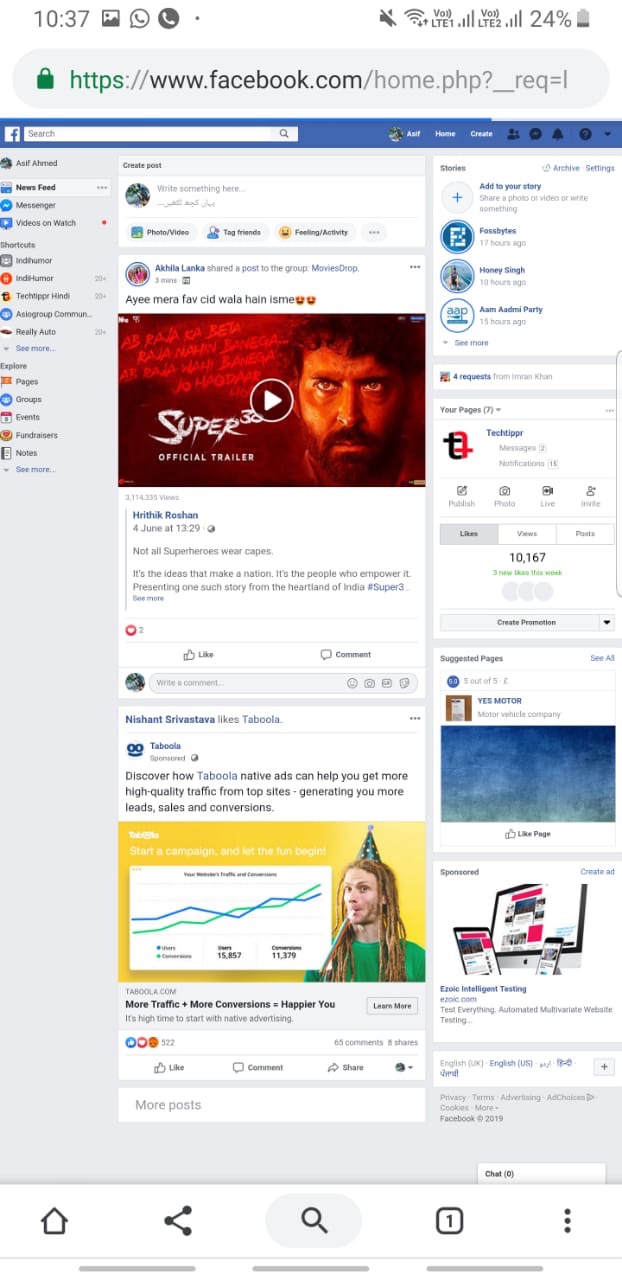Open Videos on Watch
The width and height of the screenshot is (622, 1280).
(x=45, y=223)
